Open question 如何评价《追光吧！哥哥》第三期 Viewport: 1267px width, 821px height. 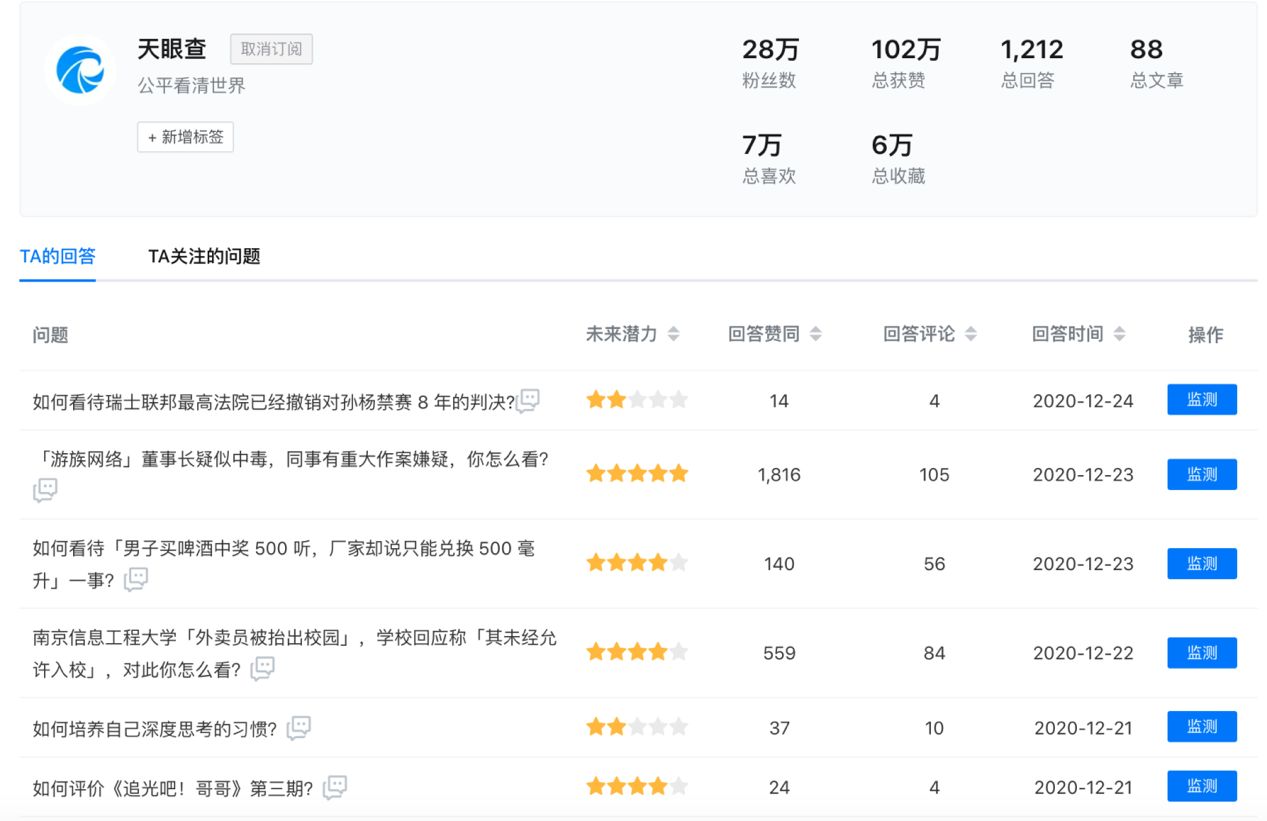point(173,788)
